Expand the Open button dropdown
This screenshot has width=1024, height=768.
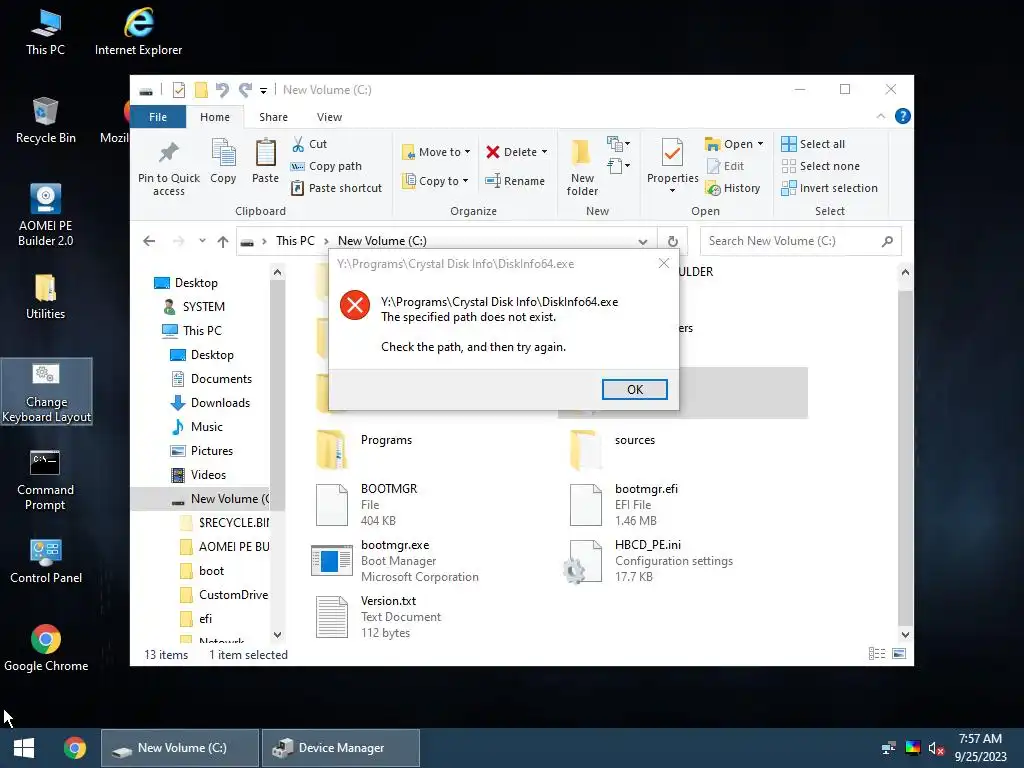[760, 144]
